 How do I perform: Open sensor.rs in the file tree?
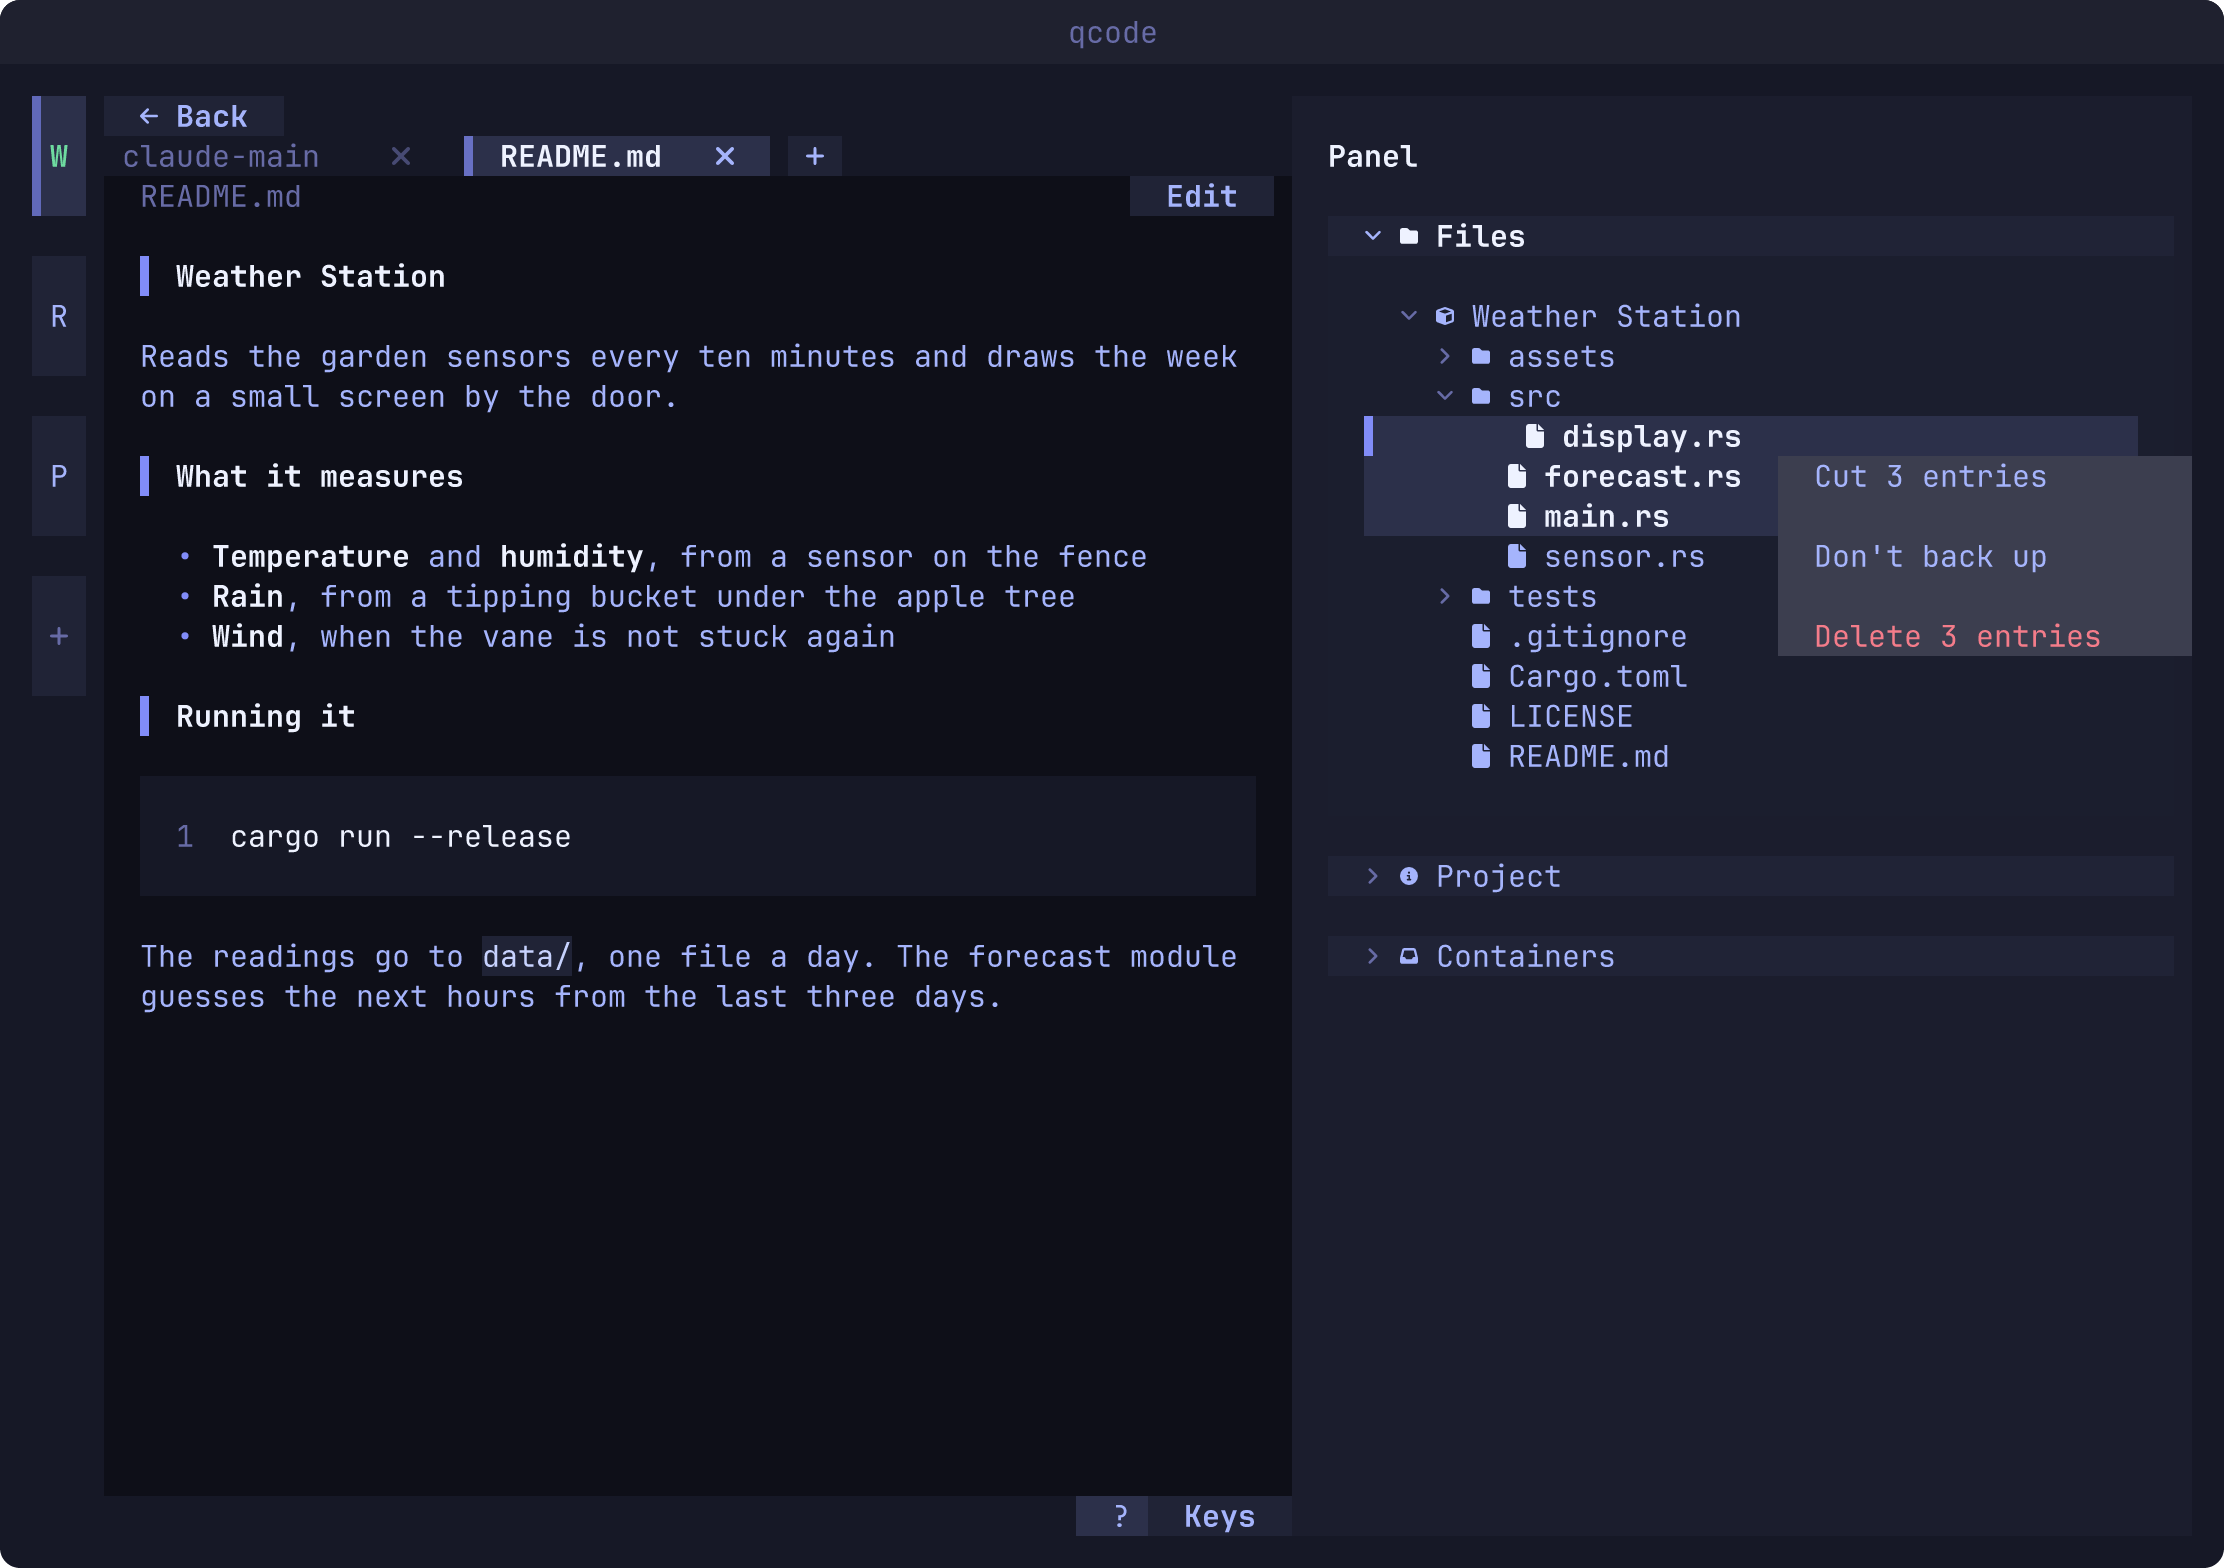[x=1625, y=556]
